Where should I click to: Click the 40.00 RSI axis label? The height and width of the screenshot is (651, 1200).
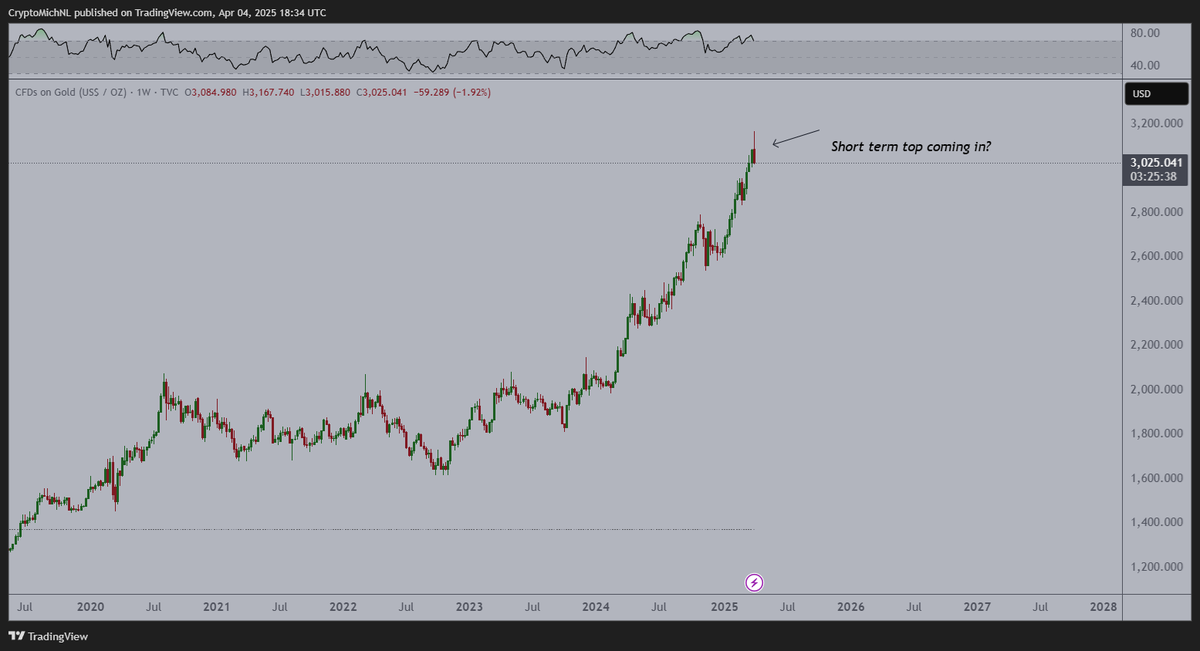[x=1145, y=66]
